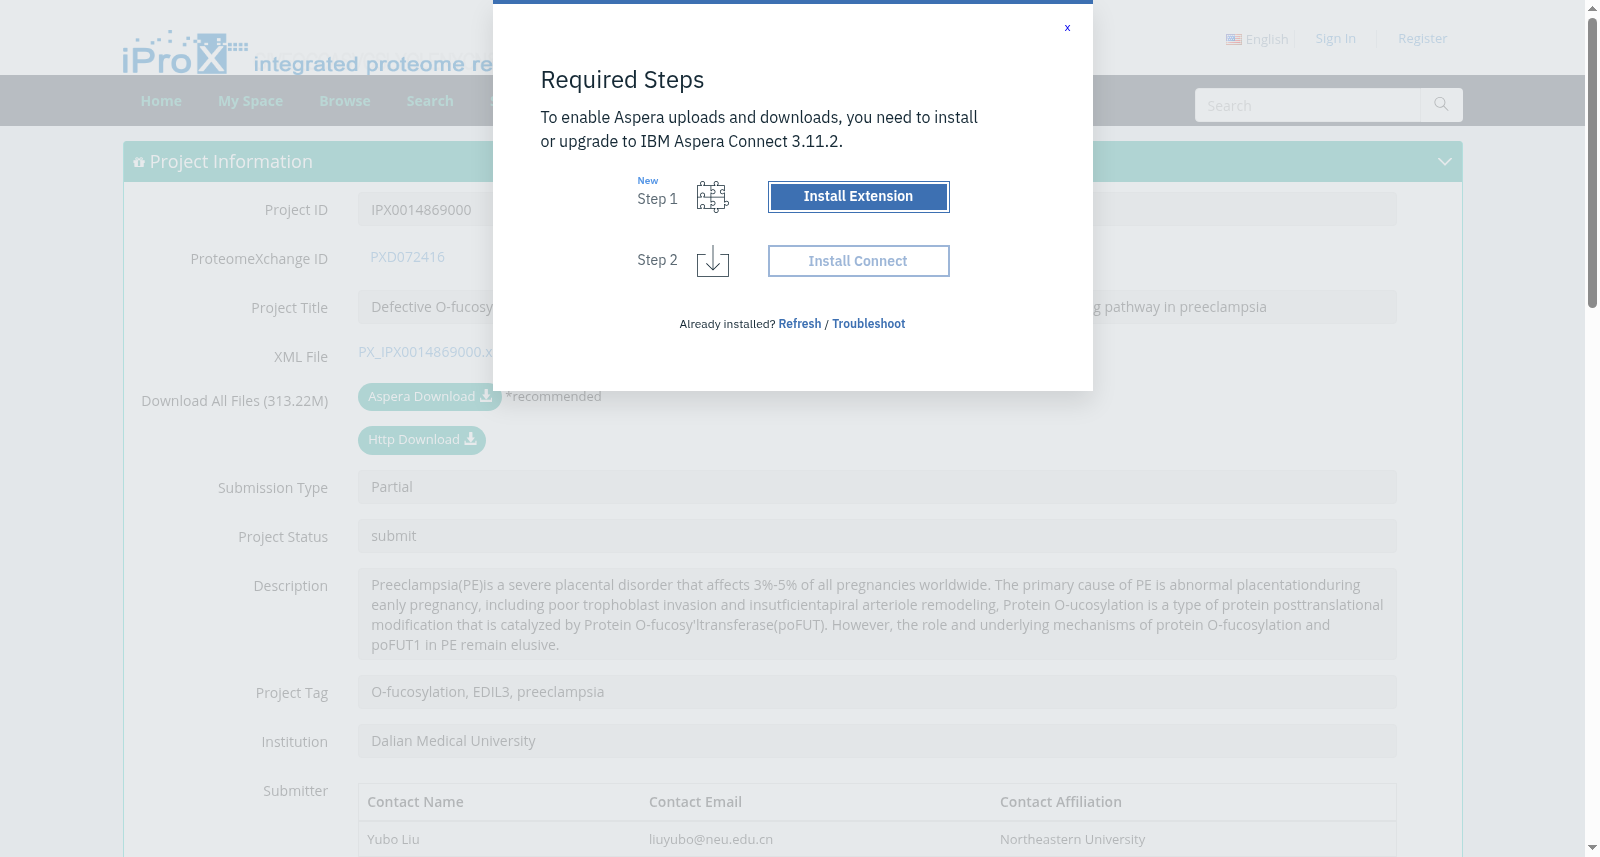Click the Project Information header icon
1600x857 pixels.
139,162
